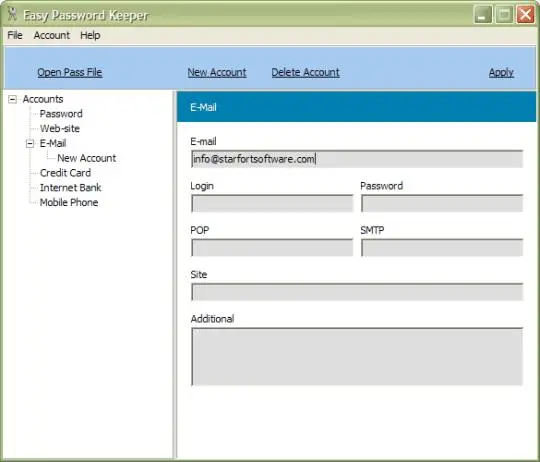Click the New Account link in the toolbar

pos(217,72)
